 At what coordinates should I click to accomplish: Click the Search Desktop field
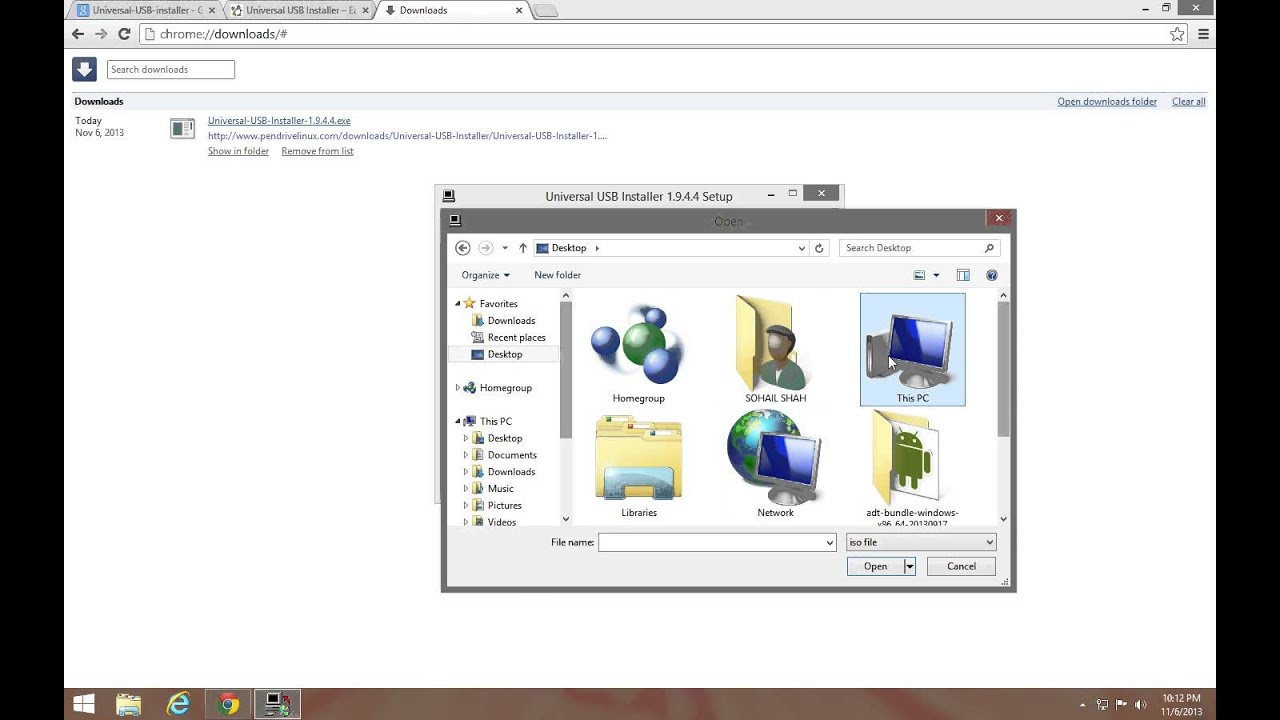coord(911,248)
